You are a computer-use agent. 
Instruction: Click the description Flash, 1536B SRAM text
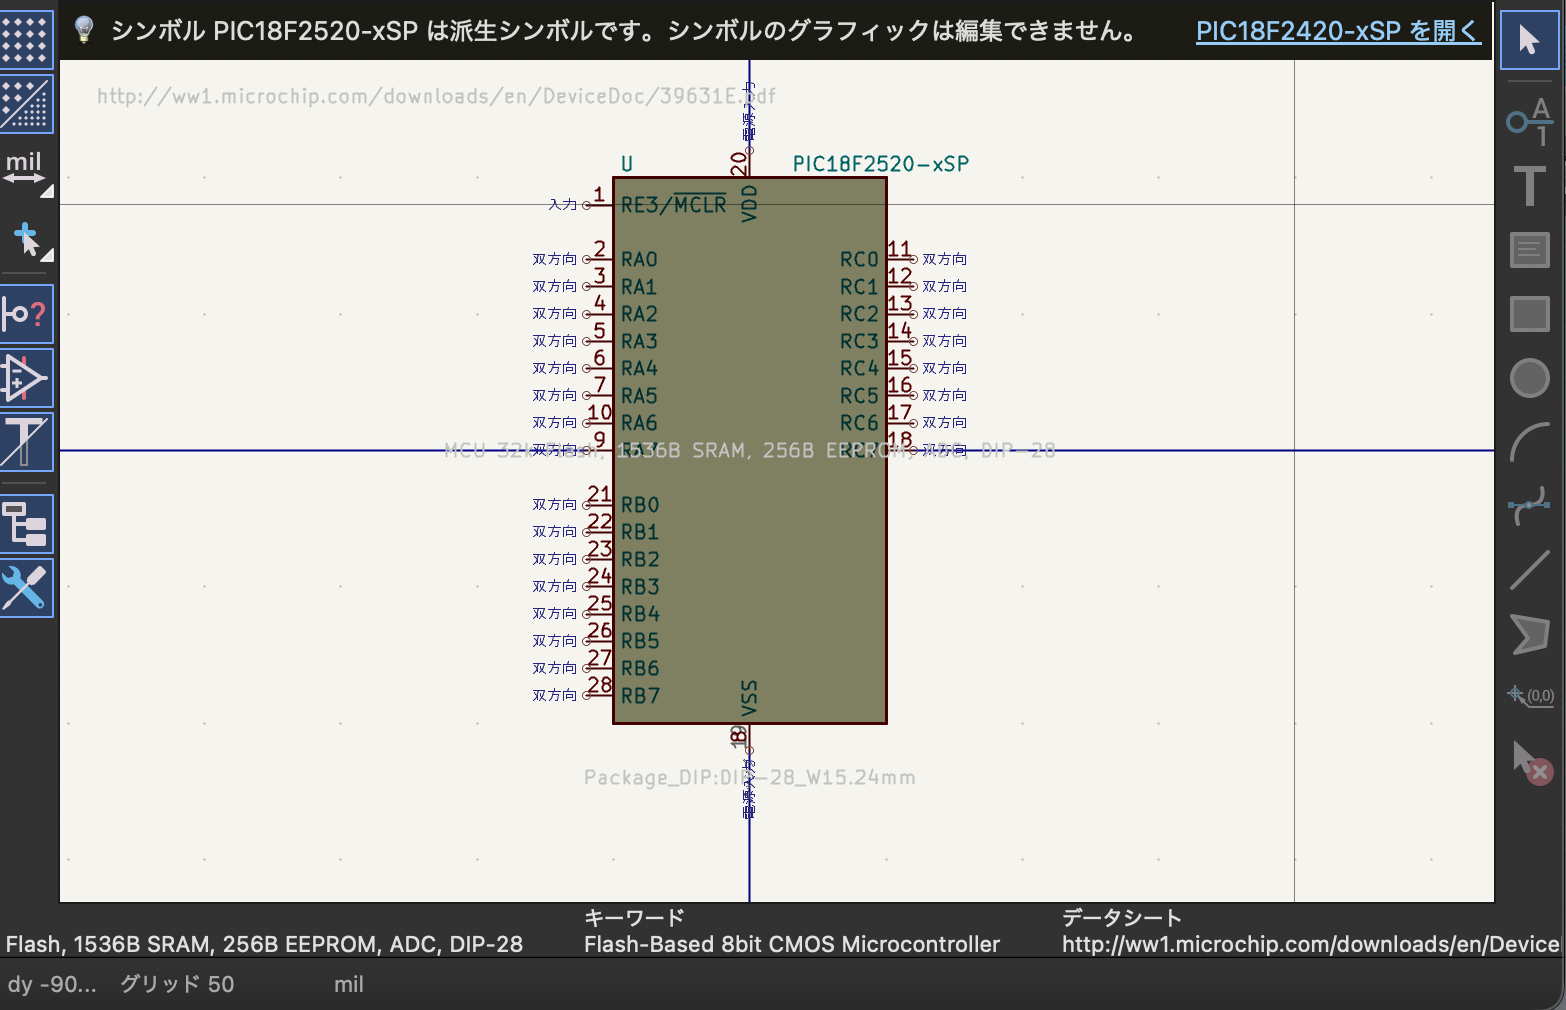coord(264,944)
